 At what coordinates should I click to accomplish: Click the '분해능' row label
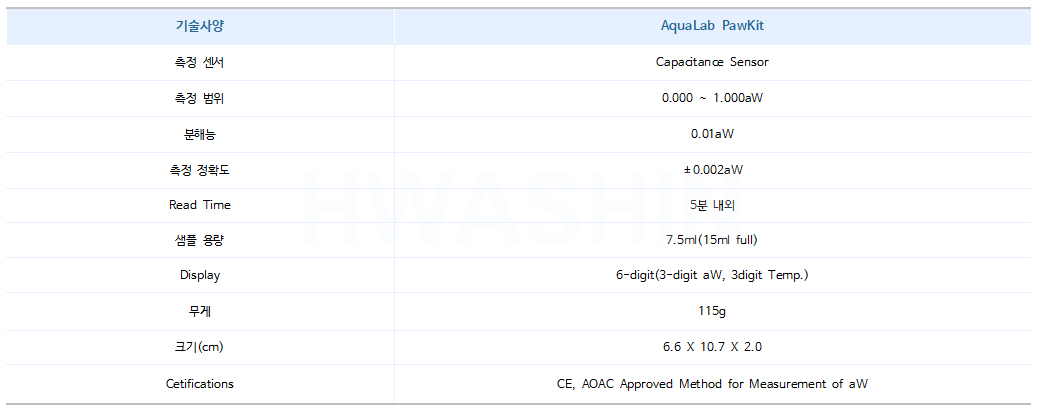(200, 134)
